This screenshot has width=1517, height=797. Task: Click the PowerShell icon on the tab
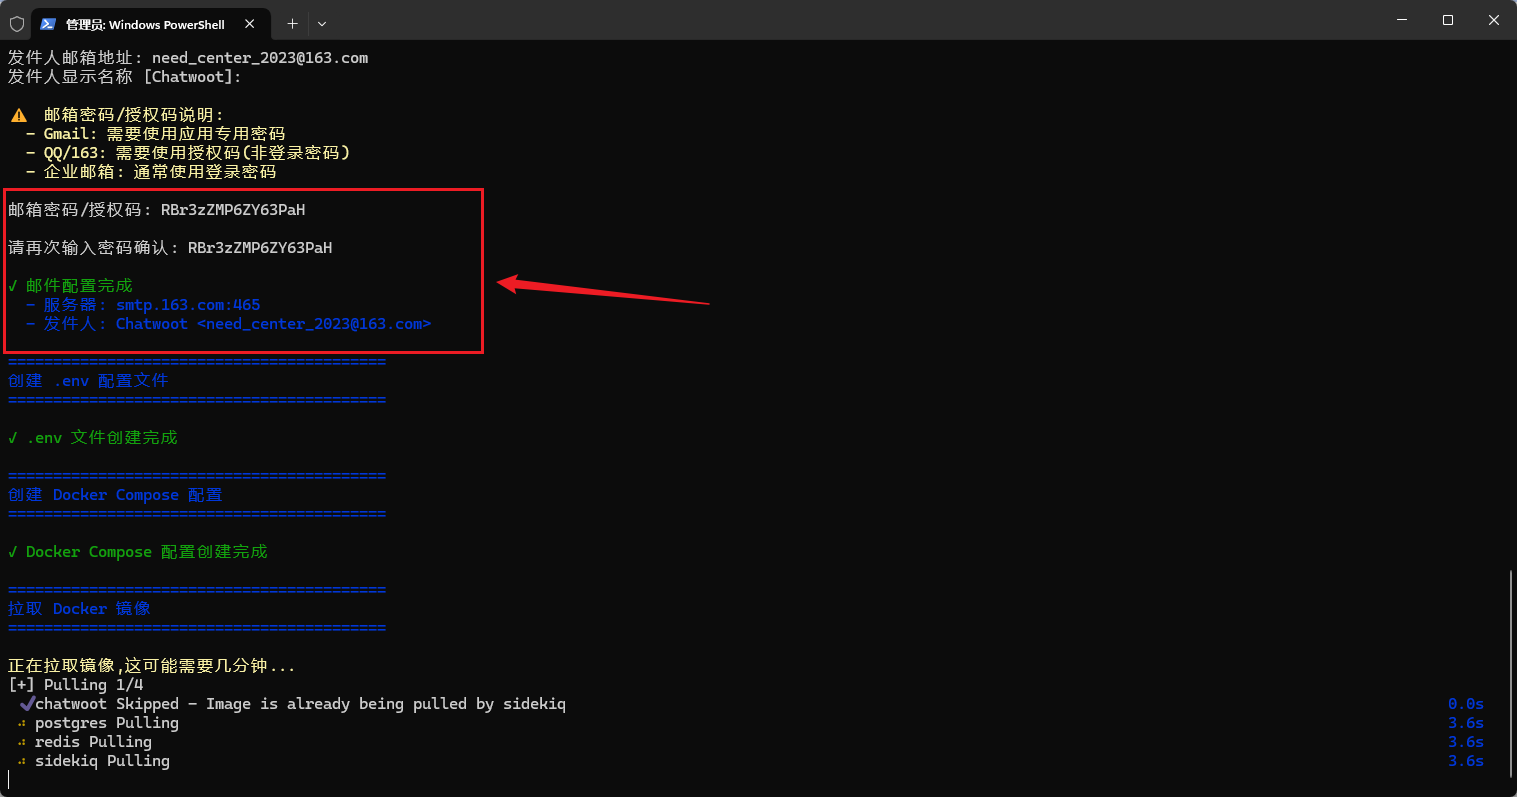click(48, 24)
